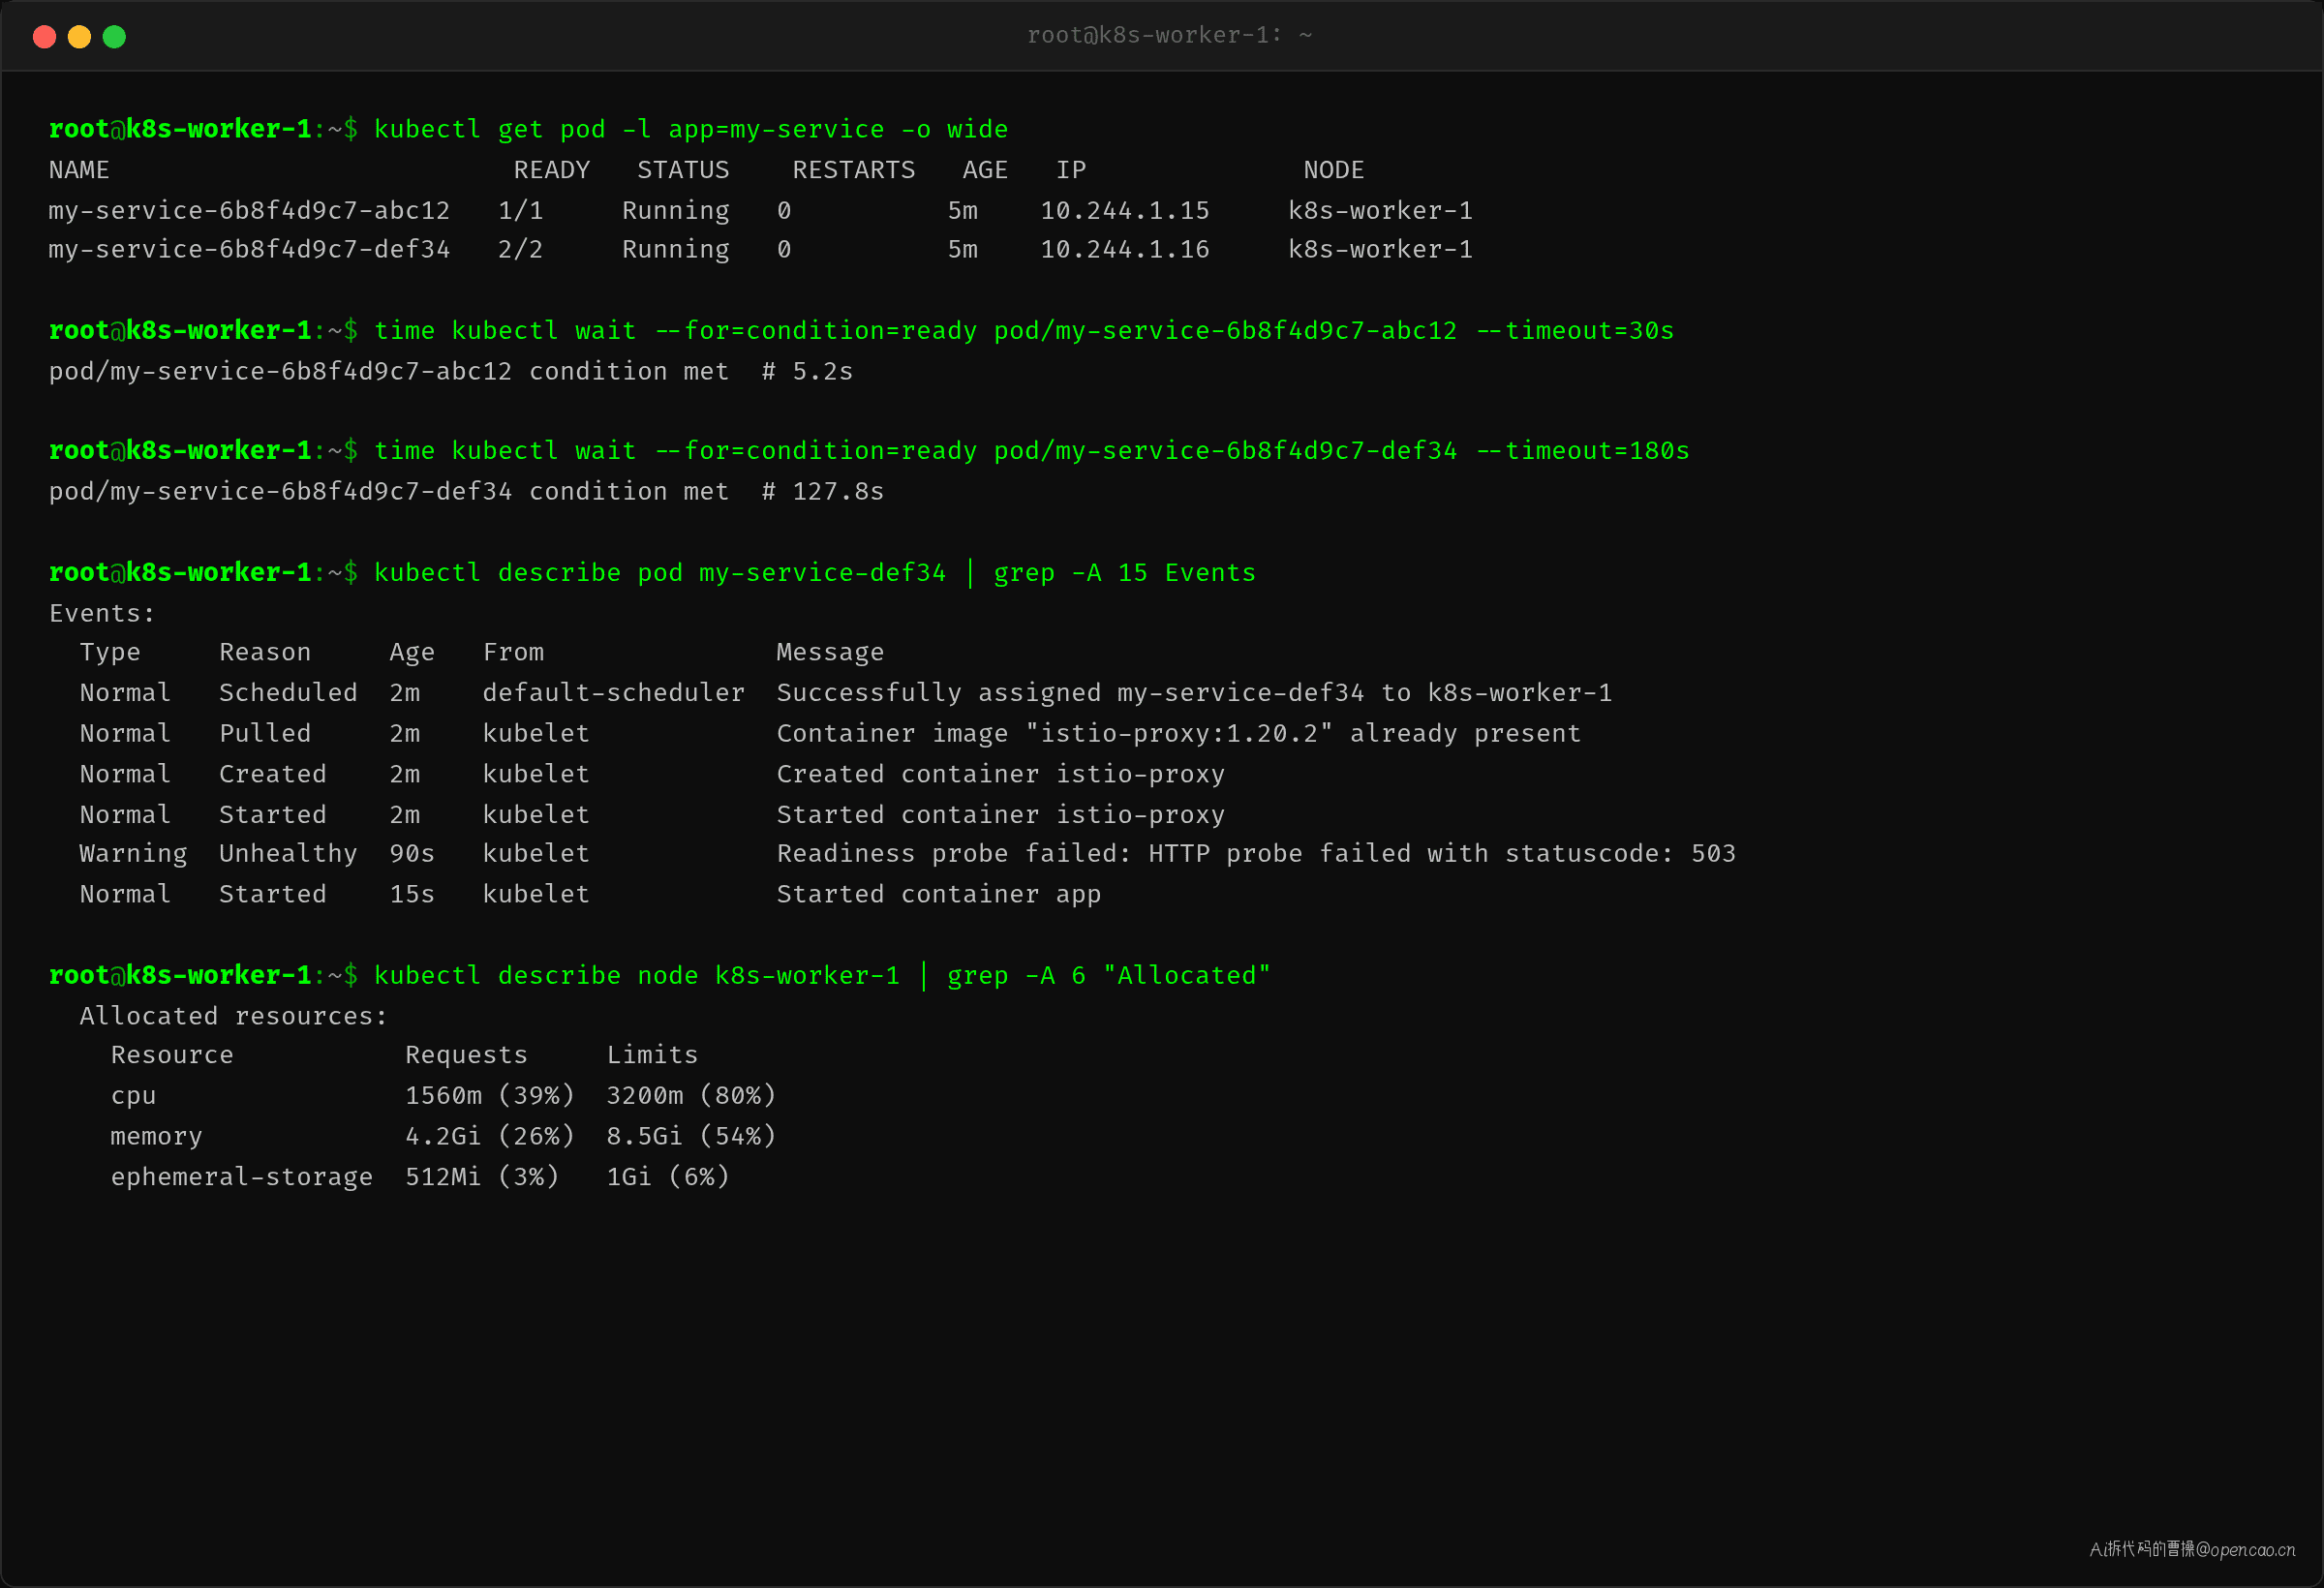The image size is (2324, 1588).
Task: Click the istio-proxy:1.20.2 image name
Action: (1179, 734)
